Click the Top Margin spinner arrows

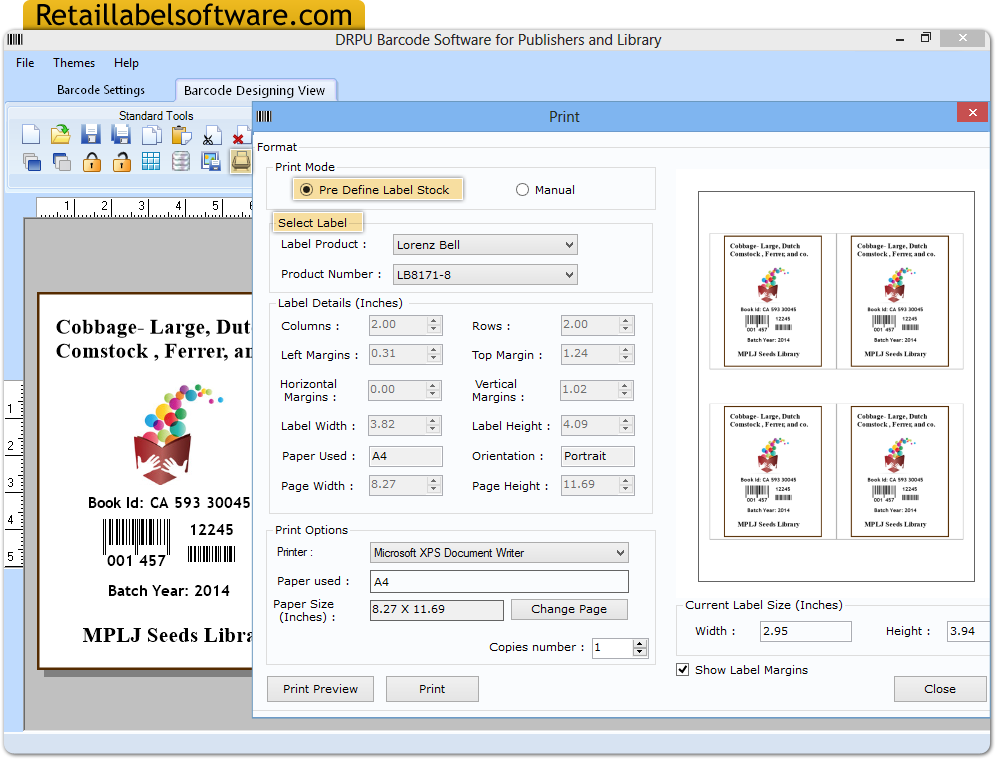point(626,354)
